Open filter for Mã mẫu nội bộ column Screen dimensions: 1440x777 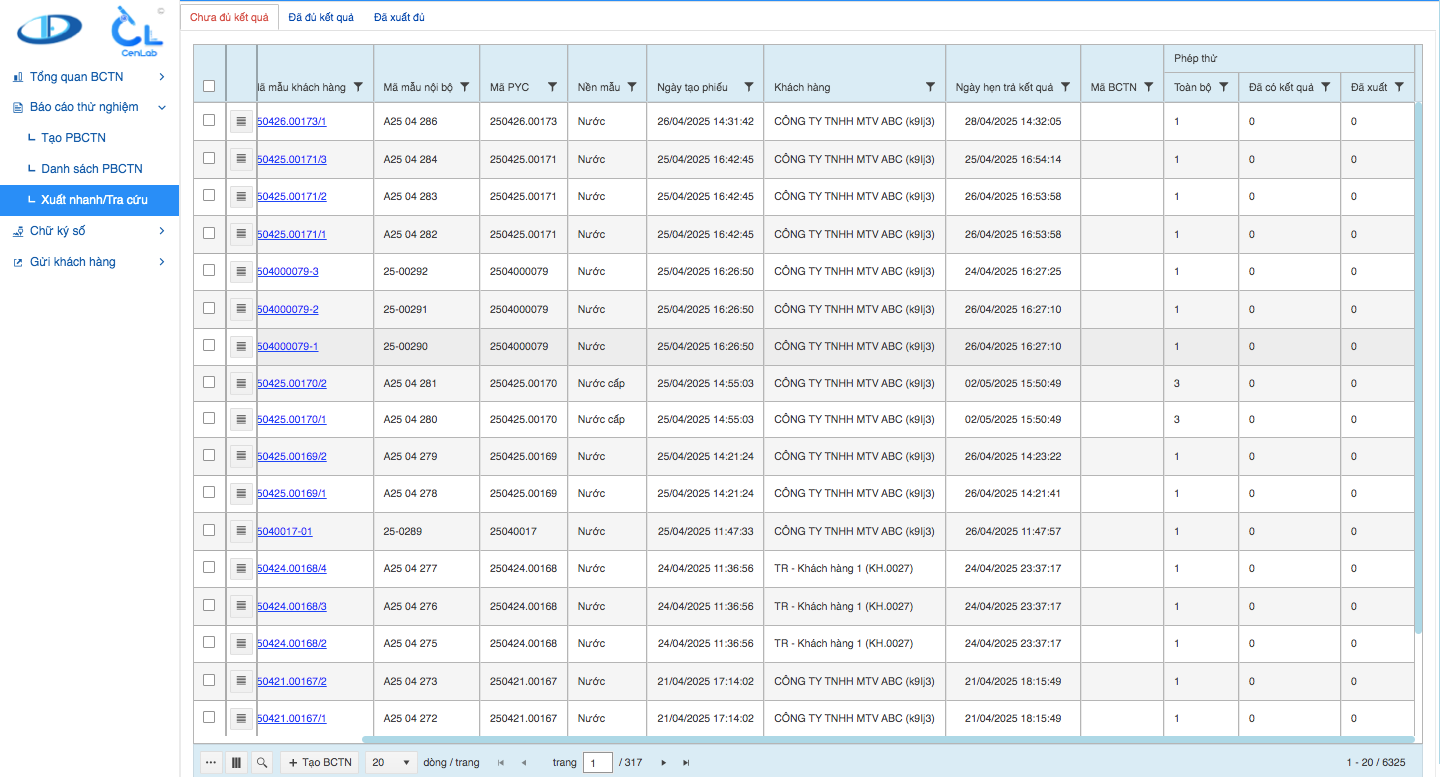[465, 87]
